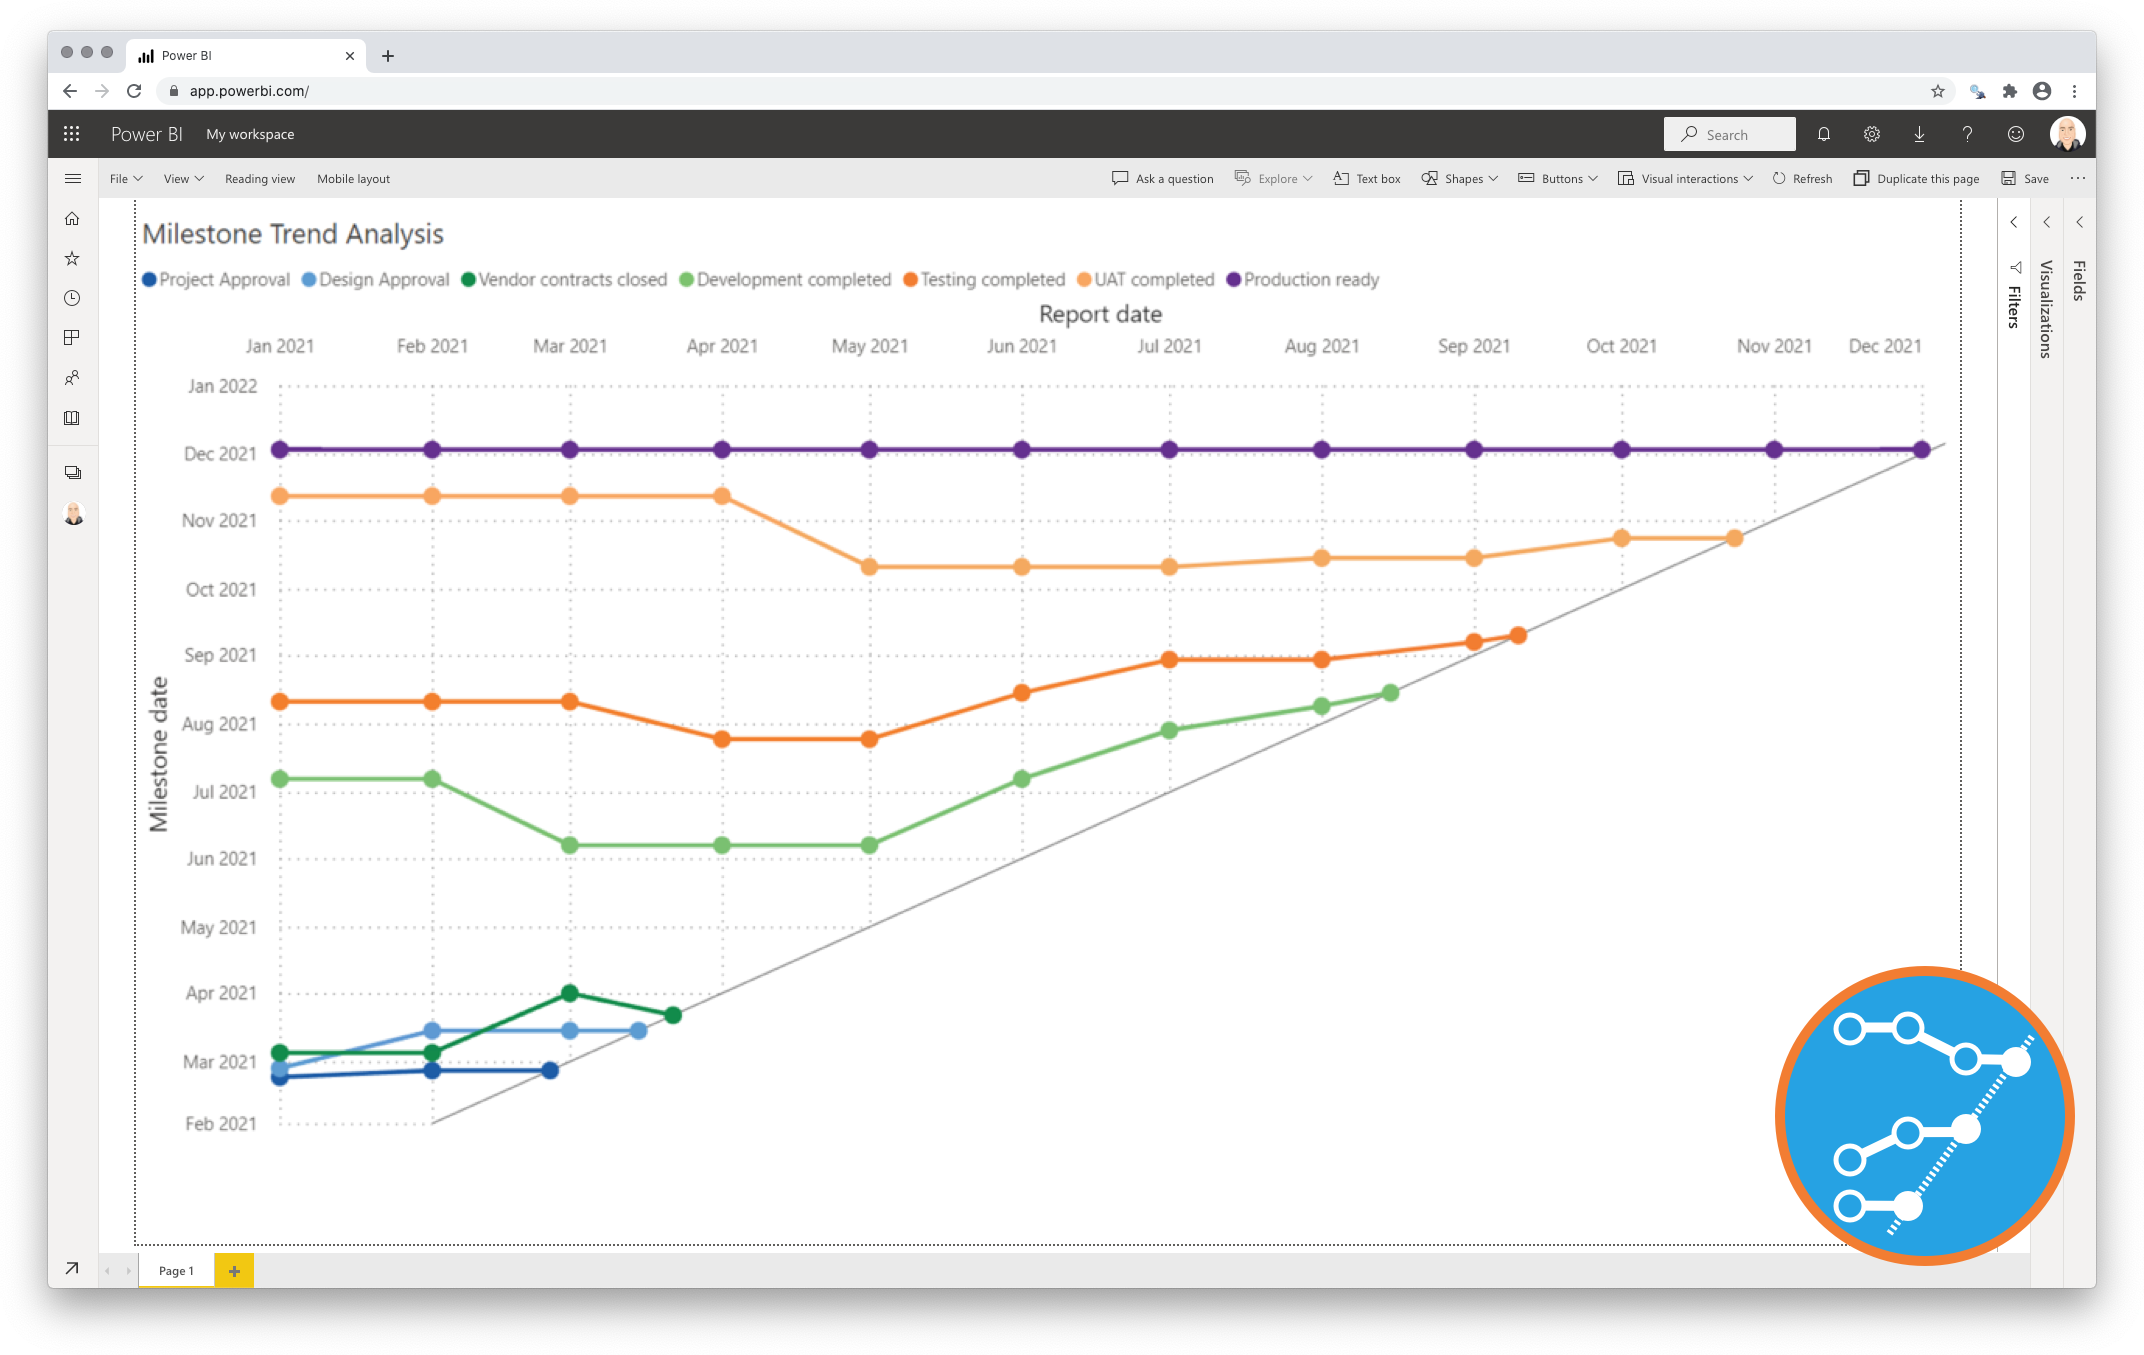The height and width of the screenshot is (1355, 2144).
Task: Expand the File menu
Action: point(123,178)
